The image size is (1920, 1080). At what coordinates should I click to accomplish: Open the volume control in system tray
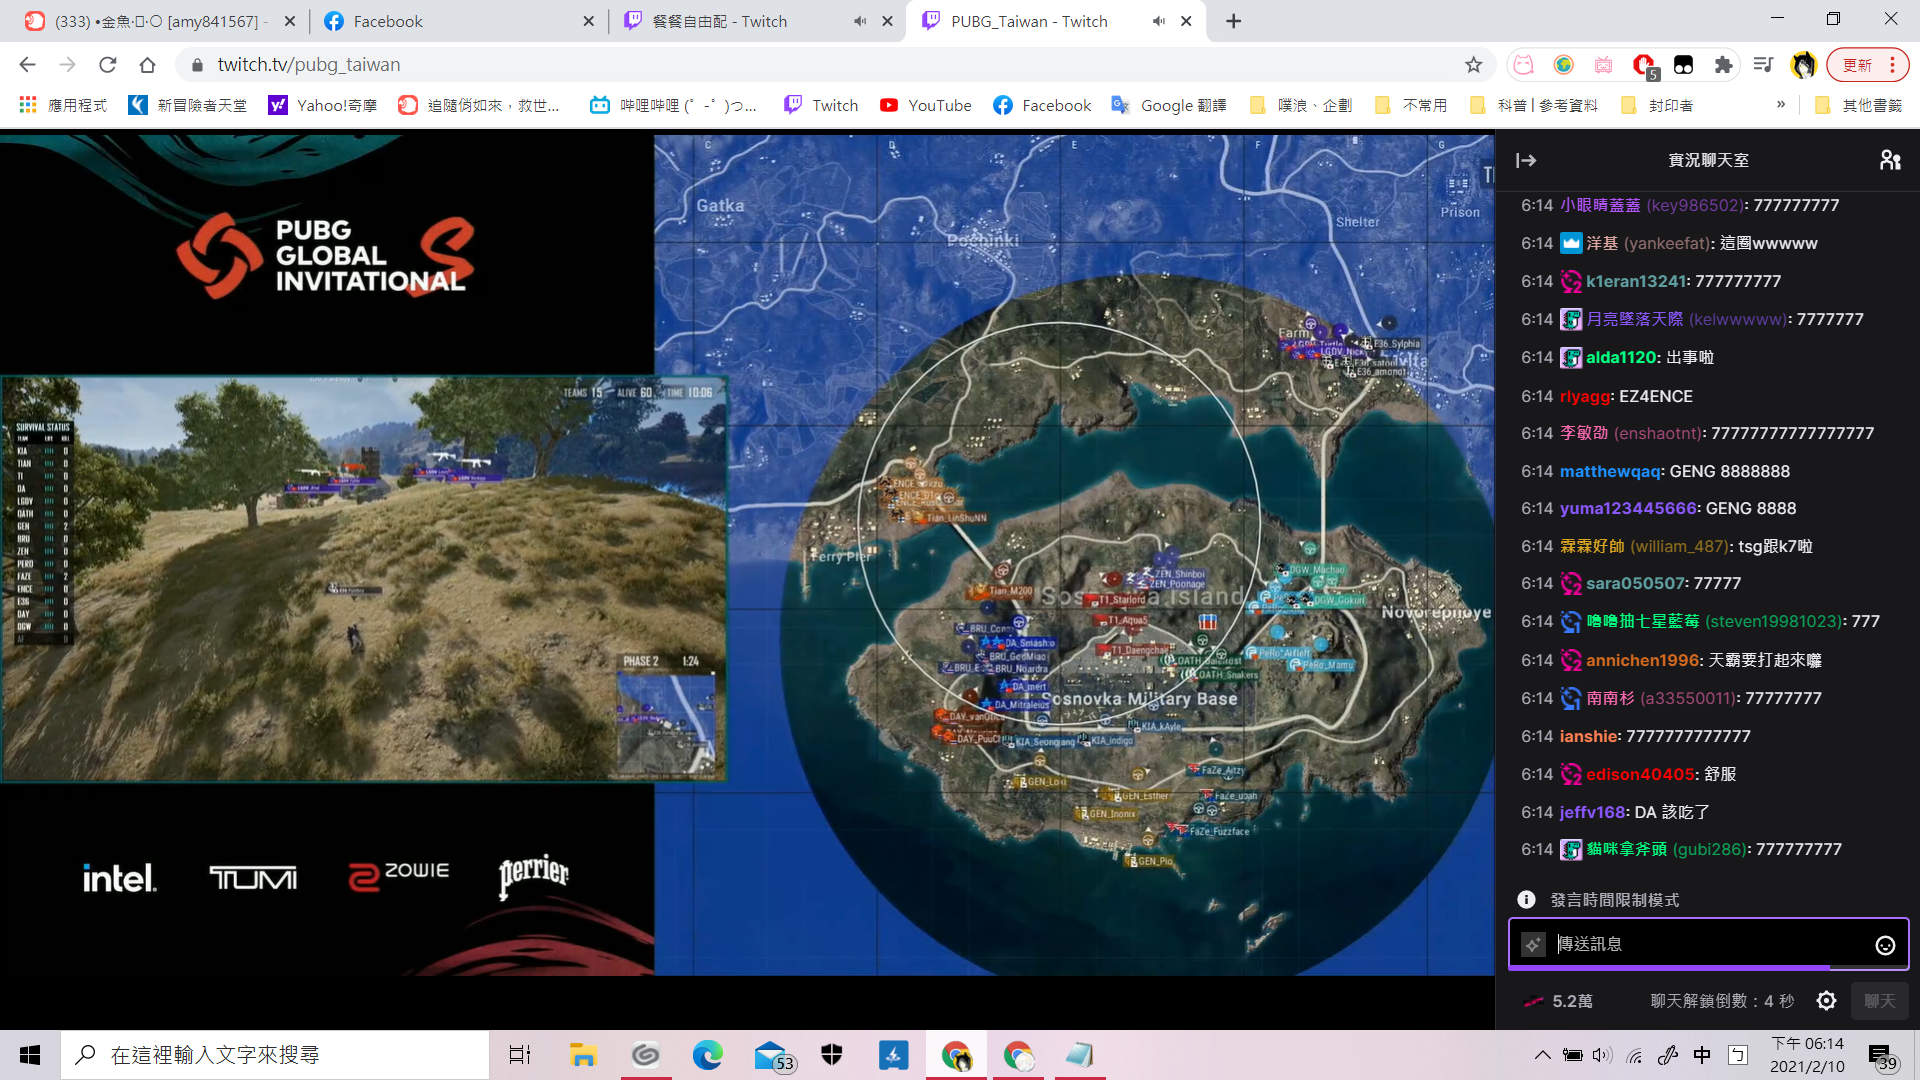pos(1601,1055)
